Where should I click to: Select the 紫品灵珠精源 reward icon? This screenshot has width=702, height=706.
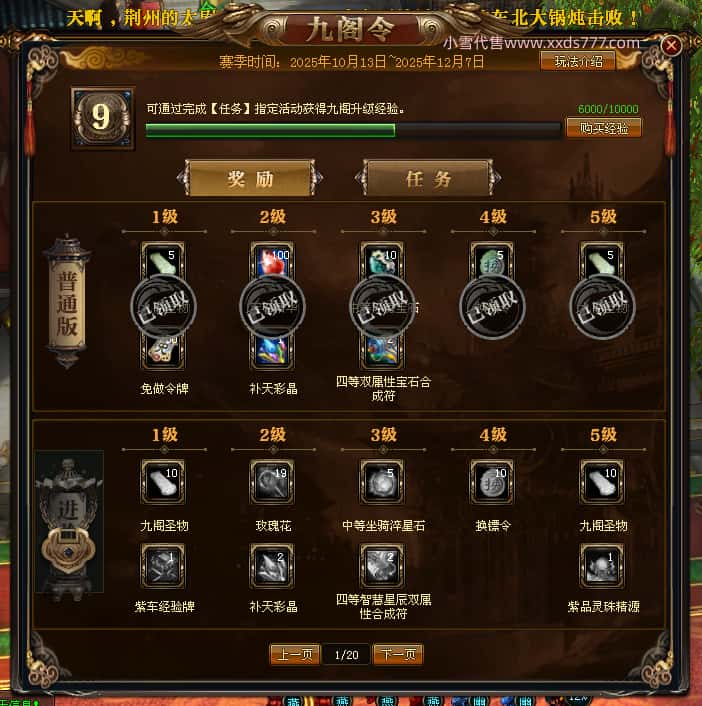click(602, 566)
